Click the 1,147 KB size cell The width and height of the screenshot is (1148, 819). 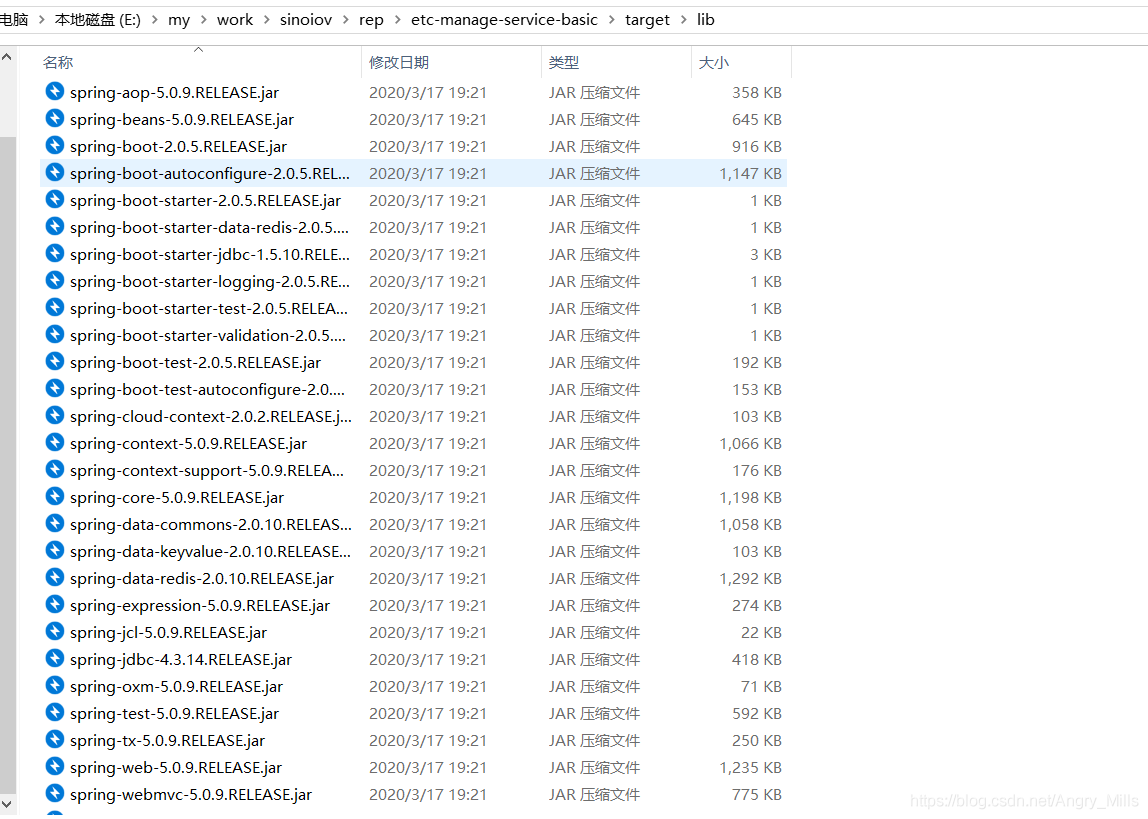[x=750, y=173]
